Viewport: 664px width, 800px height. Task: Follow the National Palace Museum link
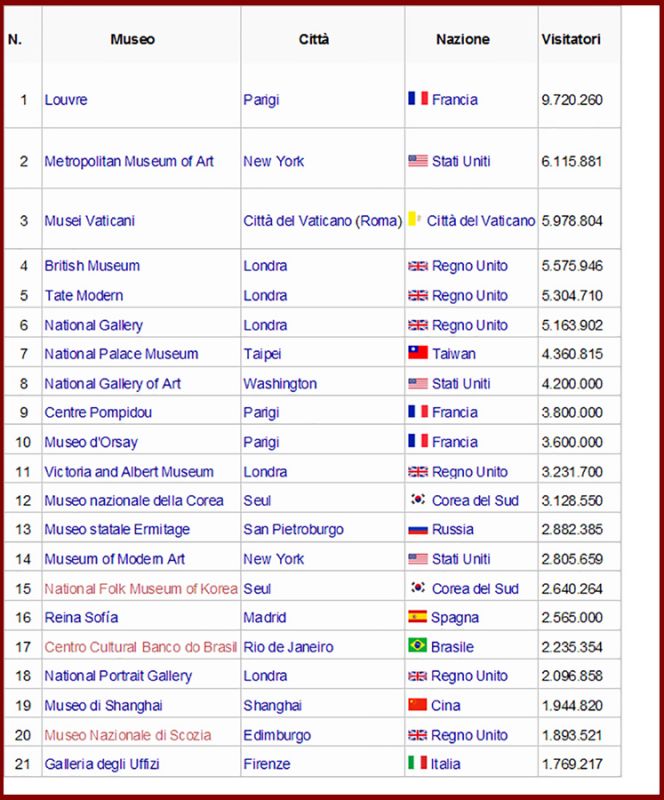(x=121, y=354)
